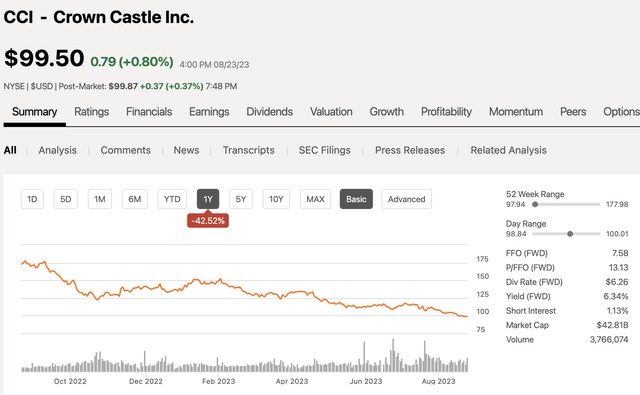Select the 1D chart range
This screenshot has width=640, height=395.
click(x=32, y=199)
